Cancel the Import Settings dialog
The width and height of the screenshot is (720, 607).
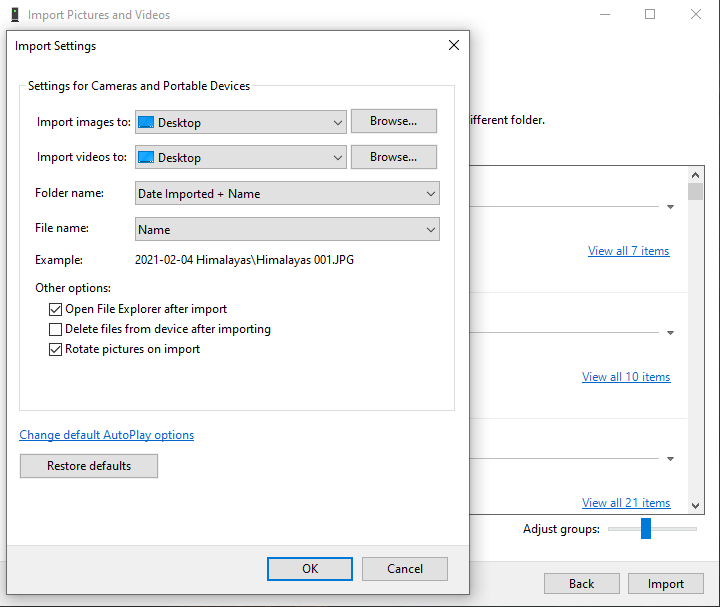pyautogui.click(x=405, y=568)
